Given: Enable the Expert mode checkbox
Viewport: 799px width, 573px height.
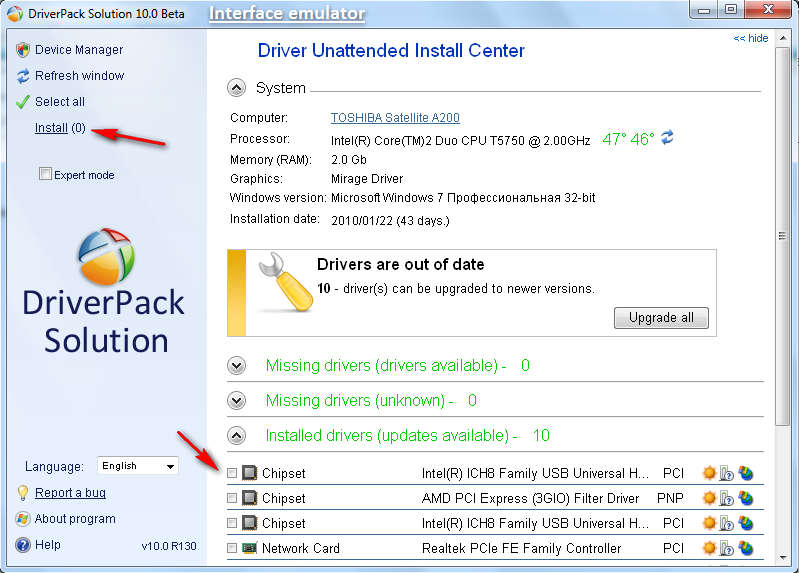Looking at the screenshot, I should 45,175.
